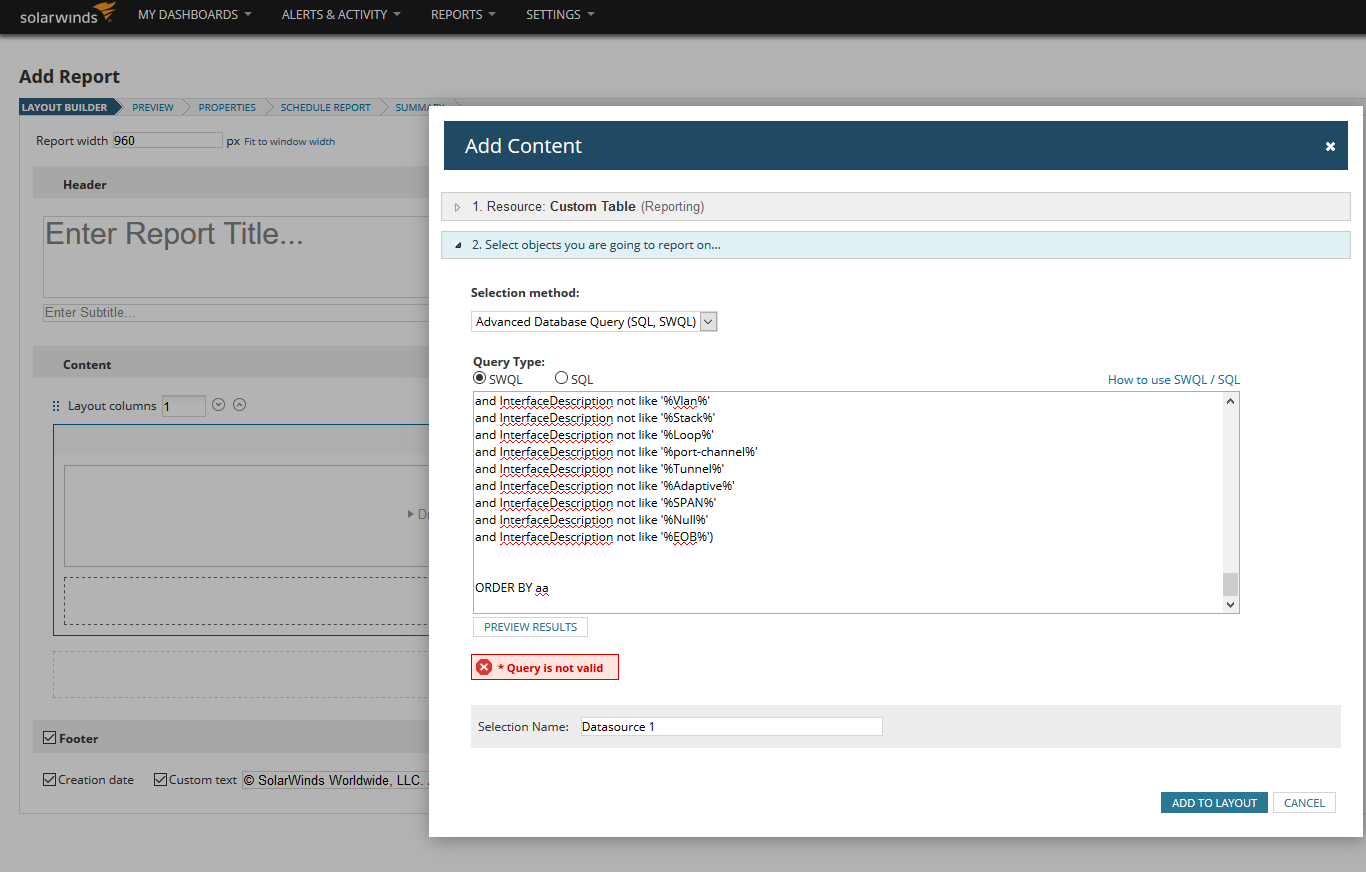Click the footer custom text field
Screen dimensions: 1366x872
click(x=335, y=780)
